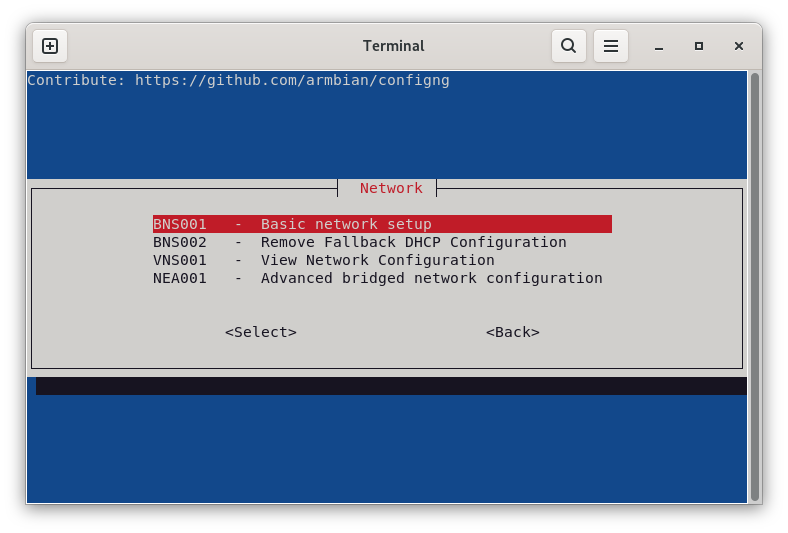
Task: Click the NEA001 item code
Action: pyautogui.click(x=180, y=278)
